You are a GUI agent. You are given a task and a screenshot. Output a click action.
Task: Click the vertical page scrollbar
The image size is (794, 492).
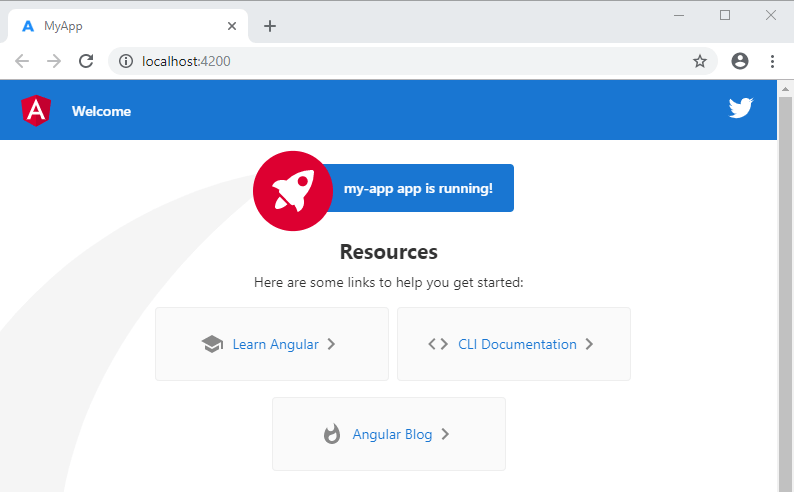785,300
